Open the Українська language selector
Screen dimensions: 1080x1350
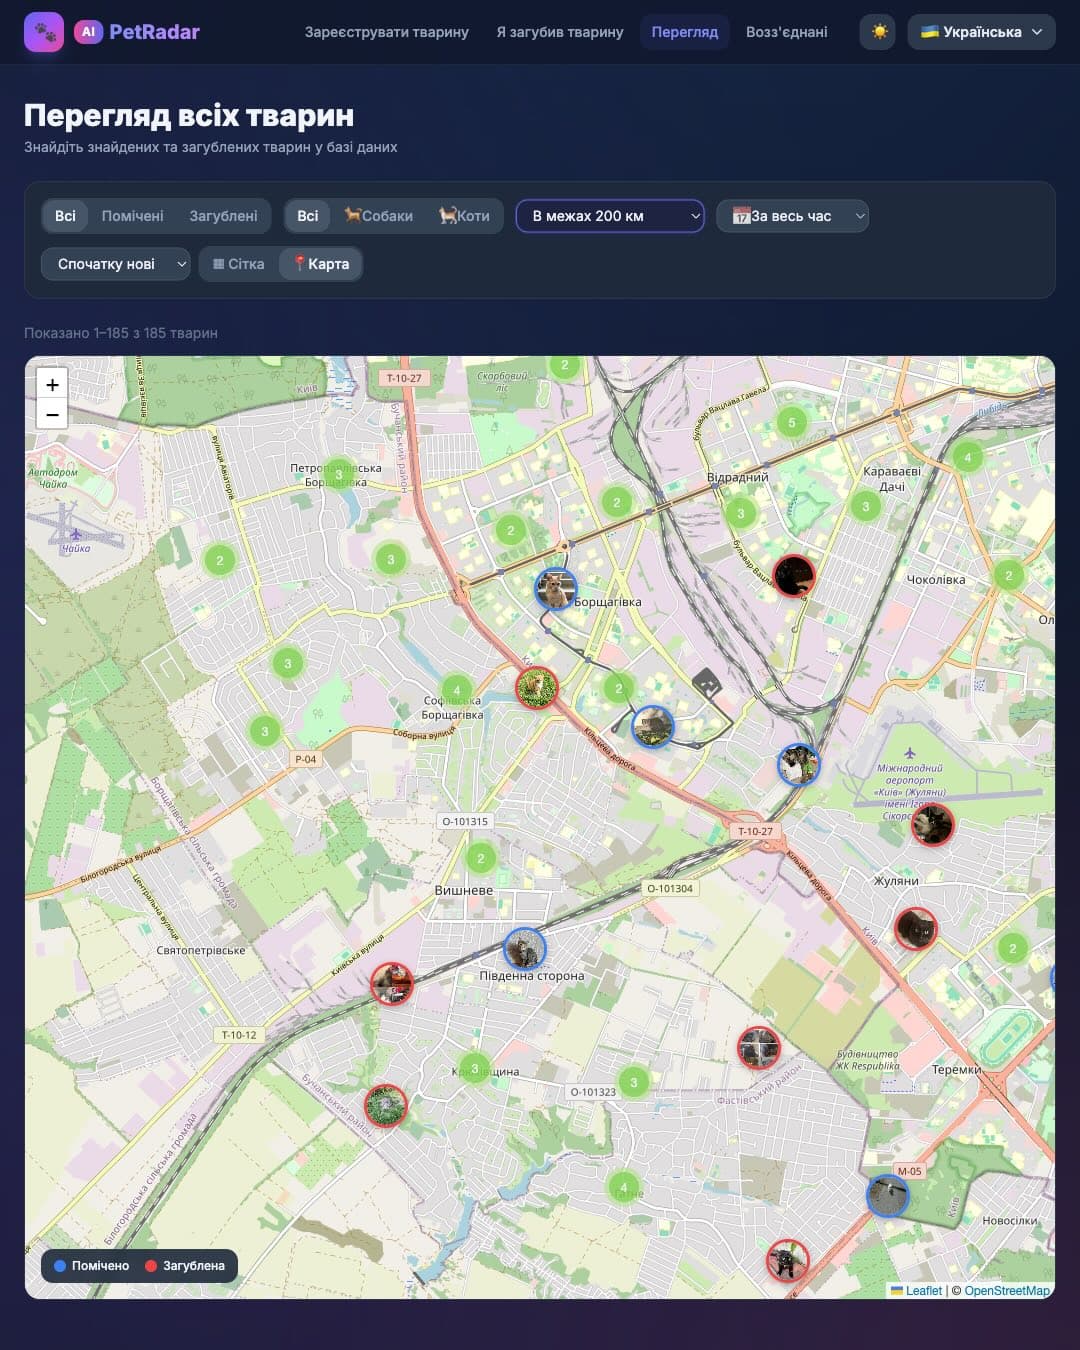[x=981, y=32]
